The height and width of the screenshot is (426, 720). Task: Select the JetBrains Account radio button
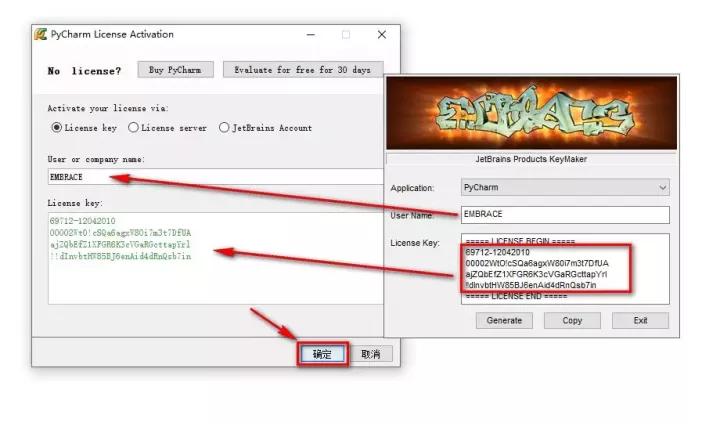click(225, 128)
